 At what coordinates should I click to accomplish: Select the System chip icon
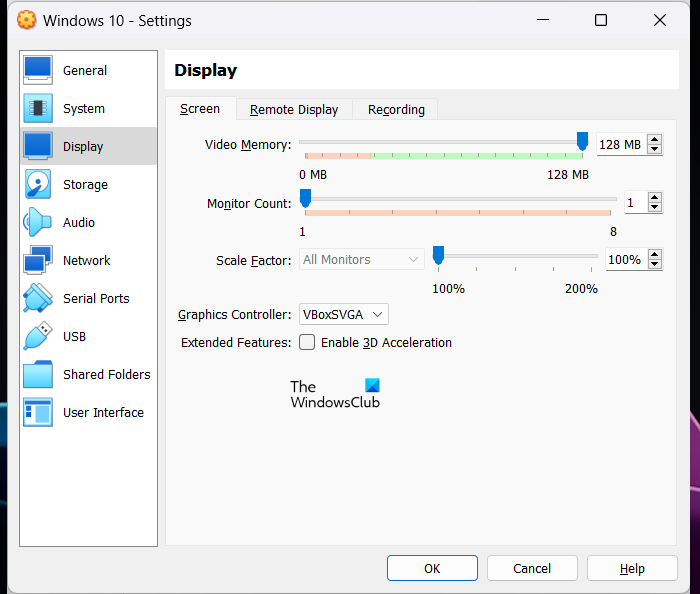click(x=38, y=108)
